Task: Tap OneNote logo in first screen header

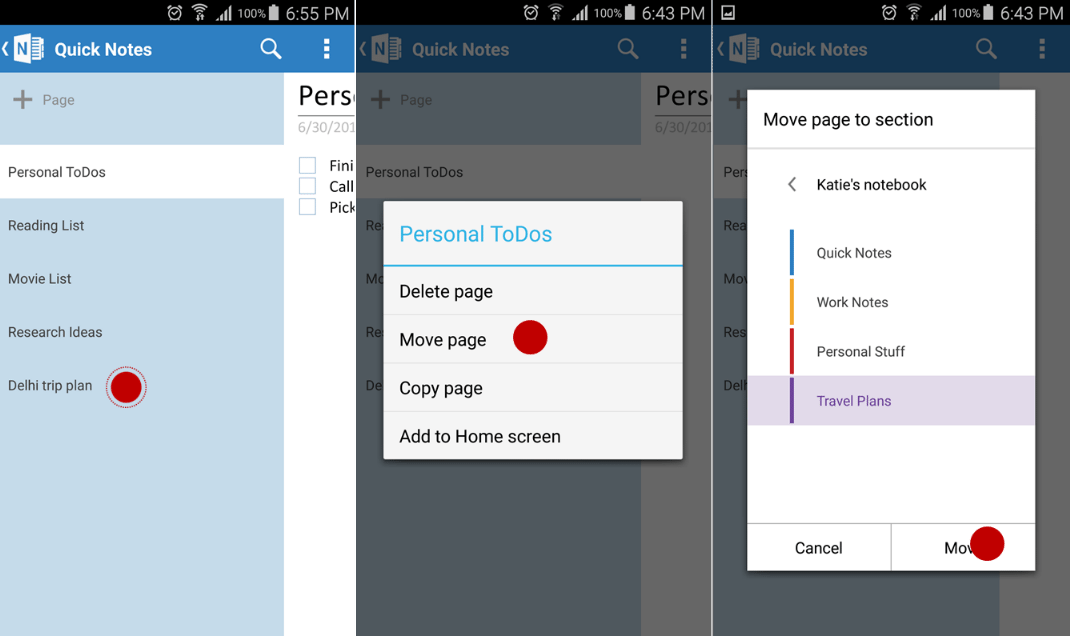Action: click(x=29, y=49)
